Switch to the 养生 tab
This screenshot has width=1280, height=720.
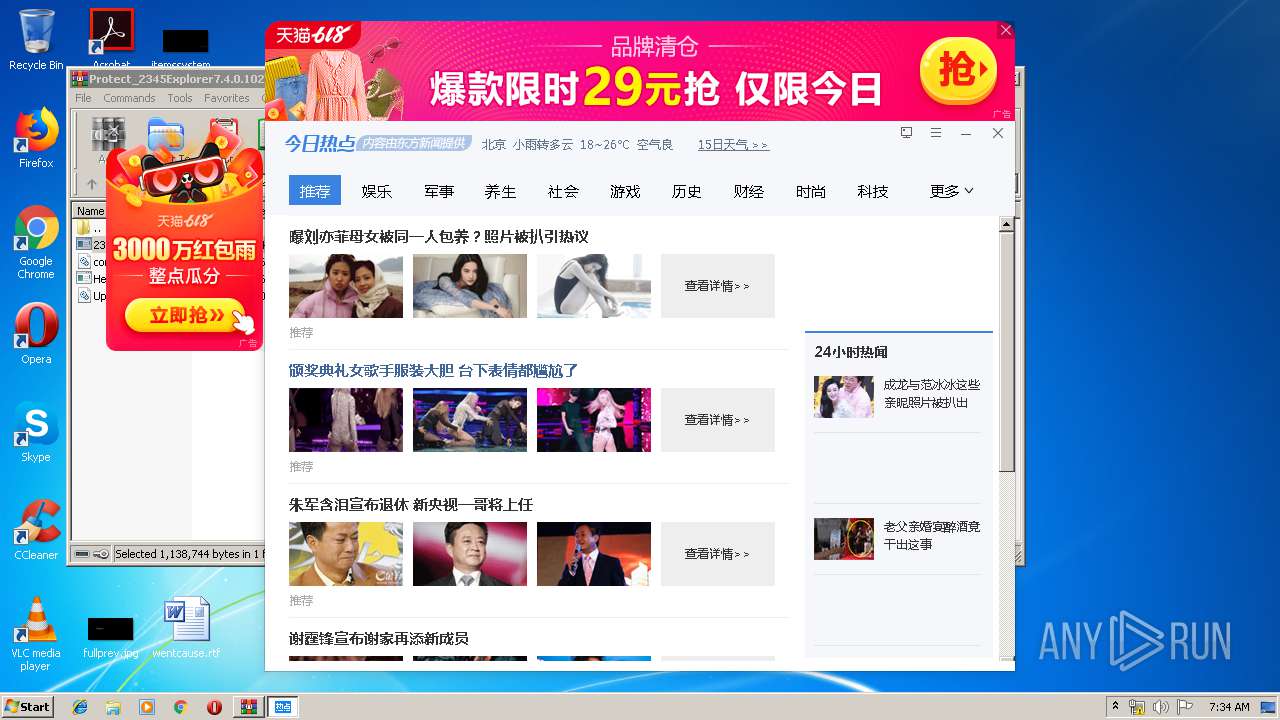501,191
